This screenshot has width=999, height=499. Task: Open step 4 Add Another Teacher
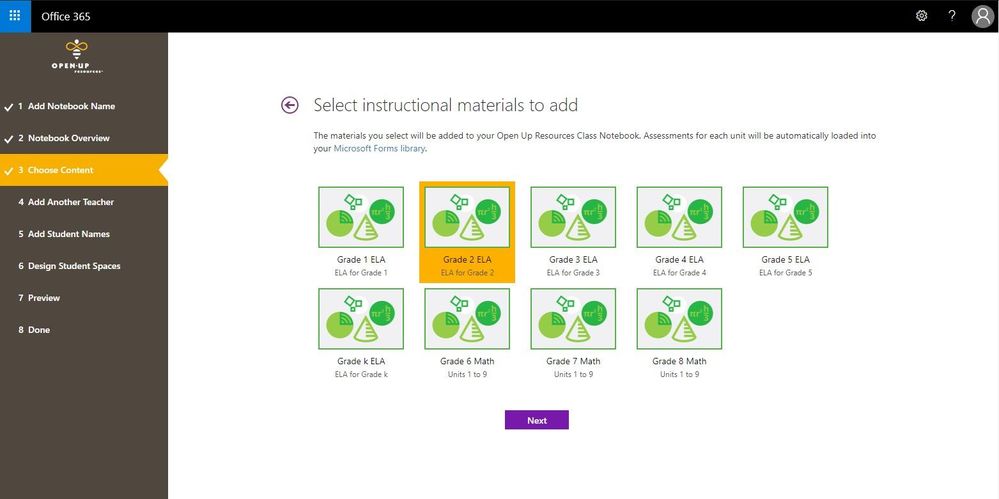(70, 202)
